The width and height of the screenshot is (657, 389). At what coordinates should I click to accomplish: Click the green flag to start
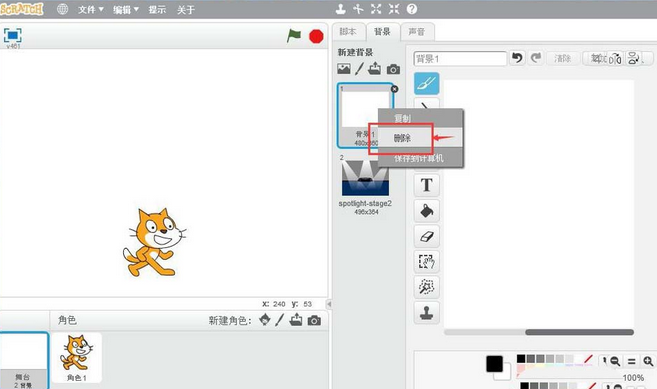click(x=294, y=36)
